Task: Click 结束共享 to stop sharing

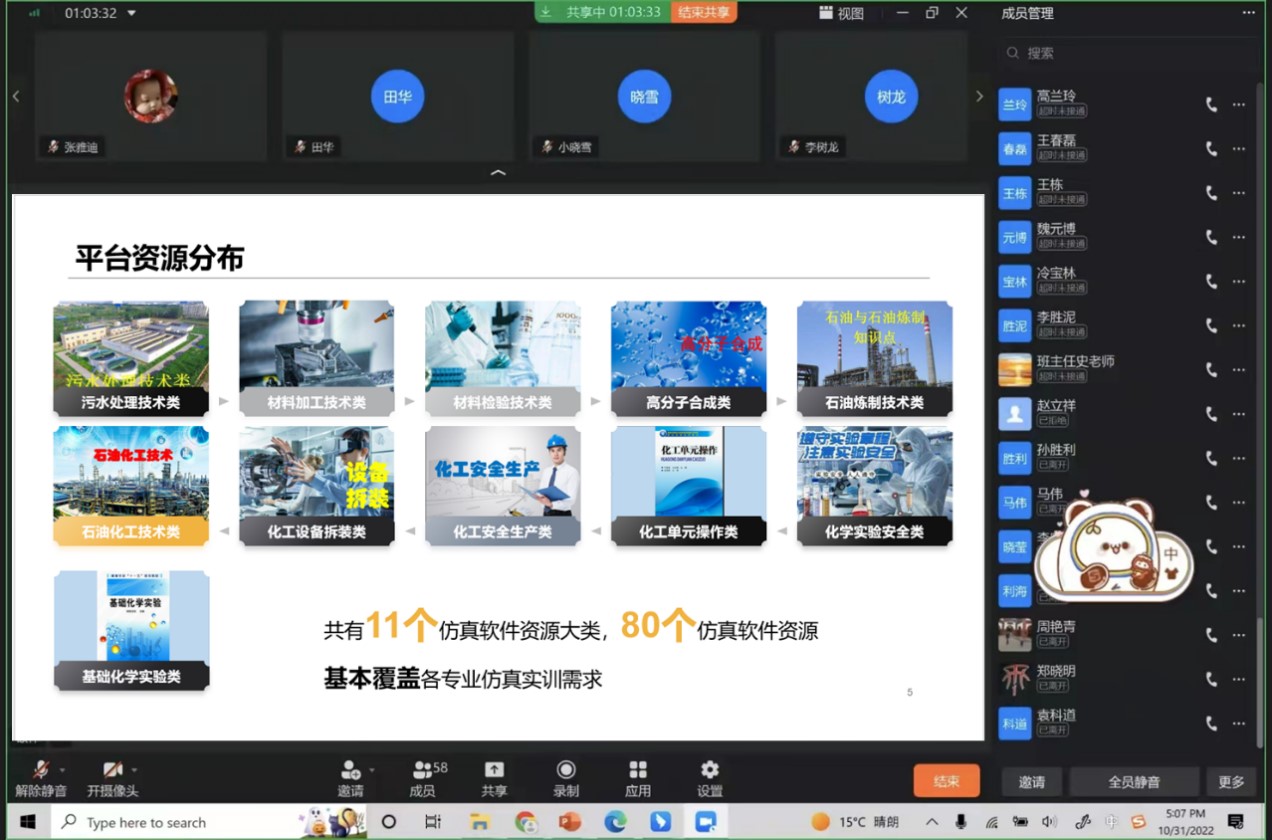Action: click(x=703, y=12)
